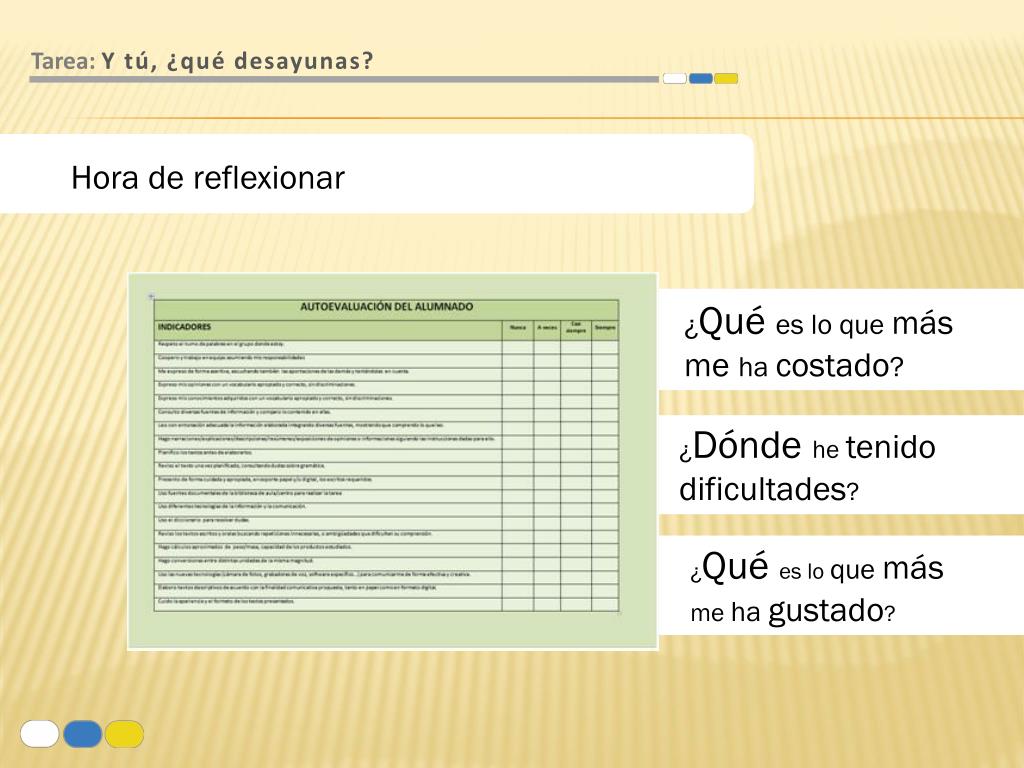
Task: Click the slide title 'Y tú, ¿qué desayunas?'
Action: pyautogui.click(x=237, y=61)
